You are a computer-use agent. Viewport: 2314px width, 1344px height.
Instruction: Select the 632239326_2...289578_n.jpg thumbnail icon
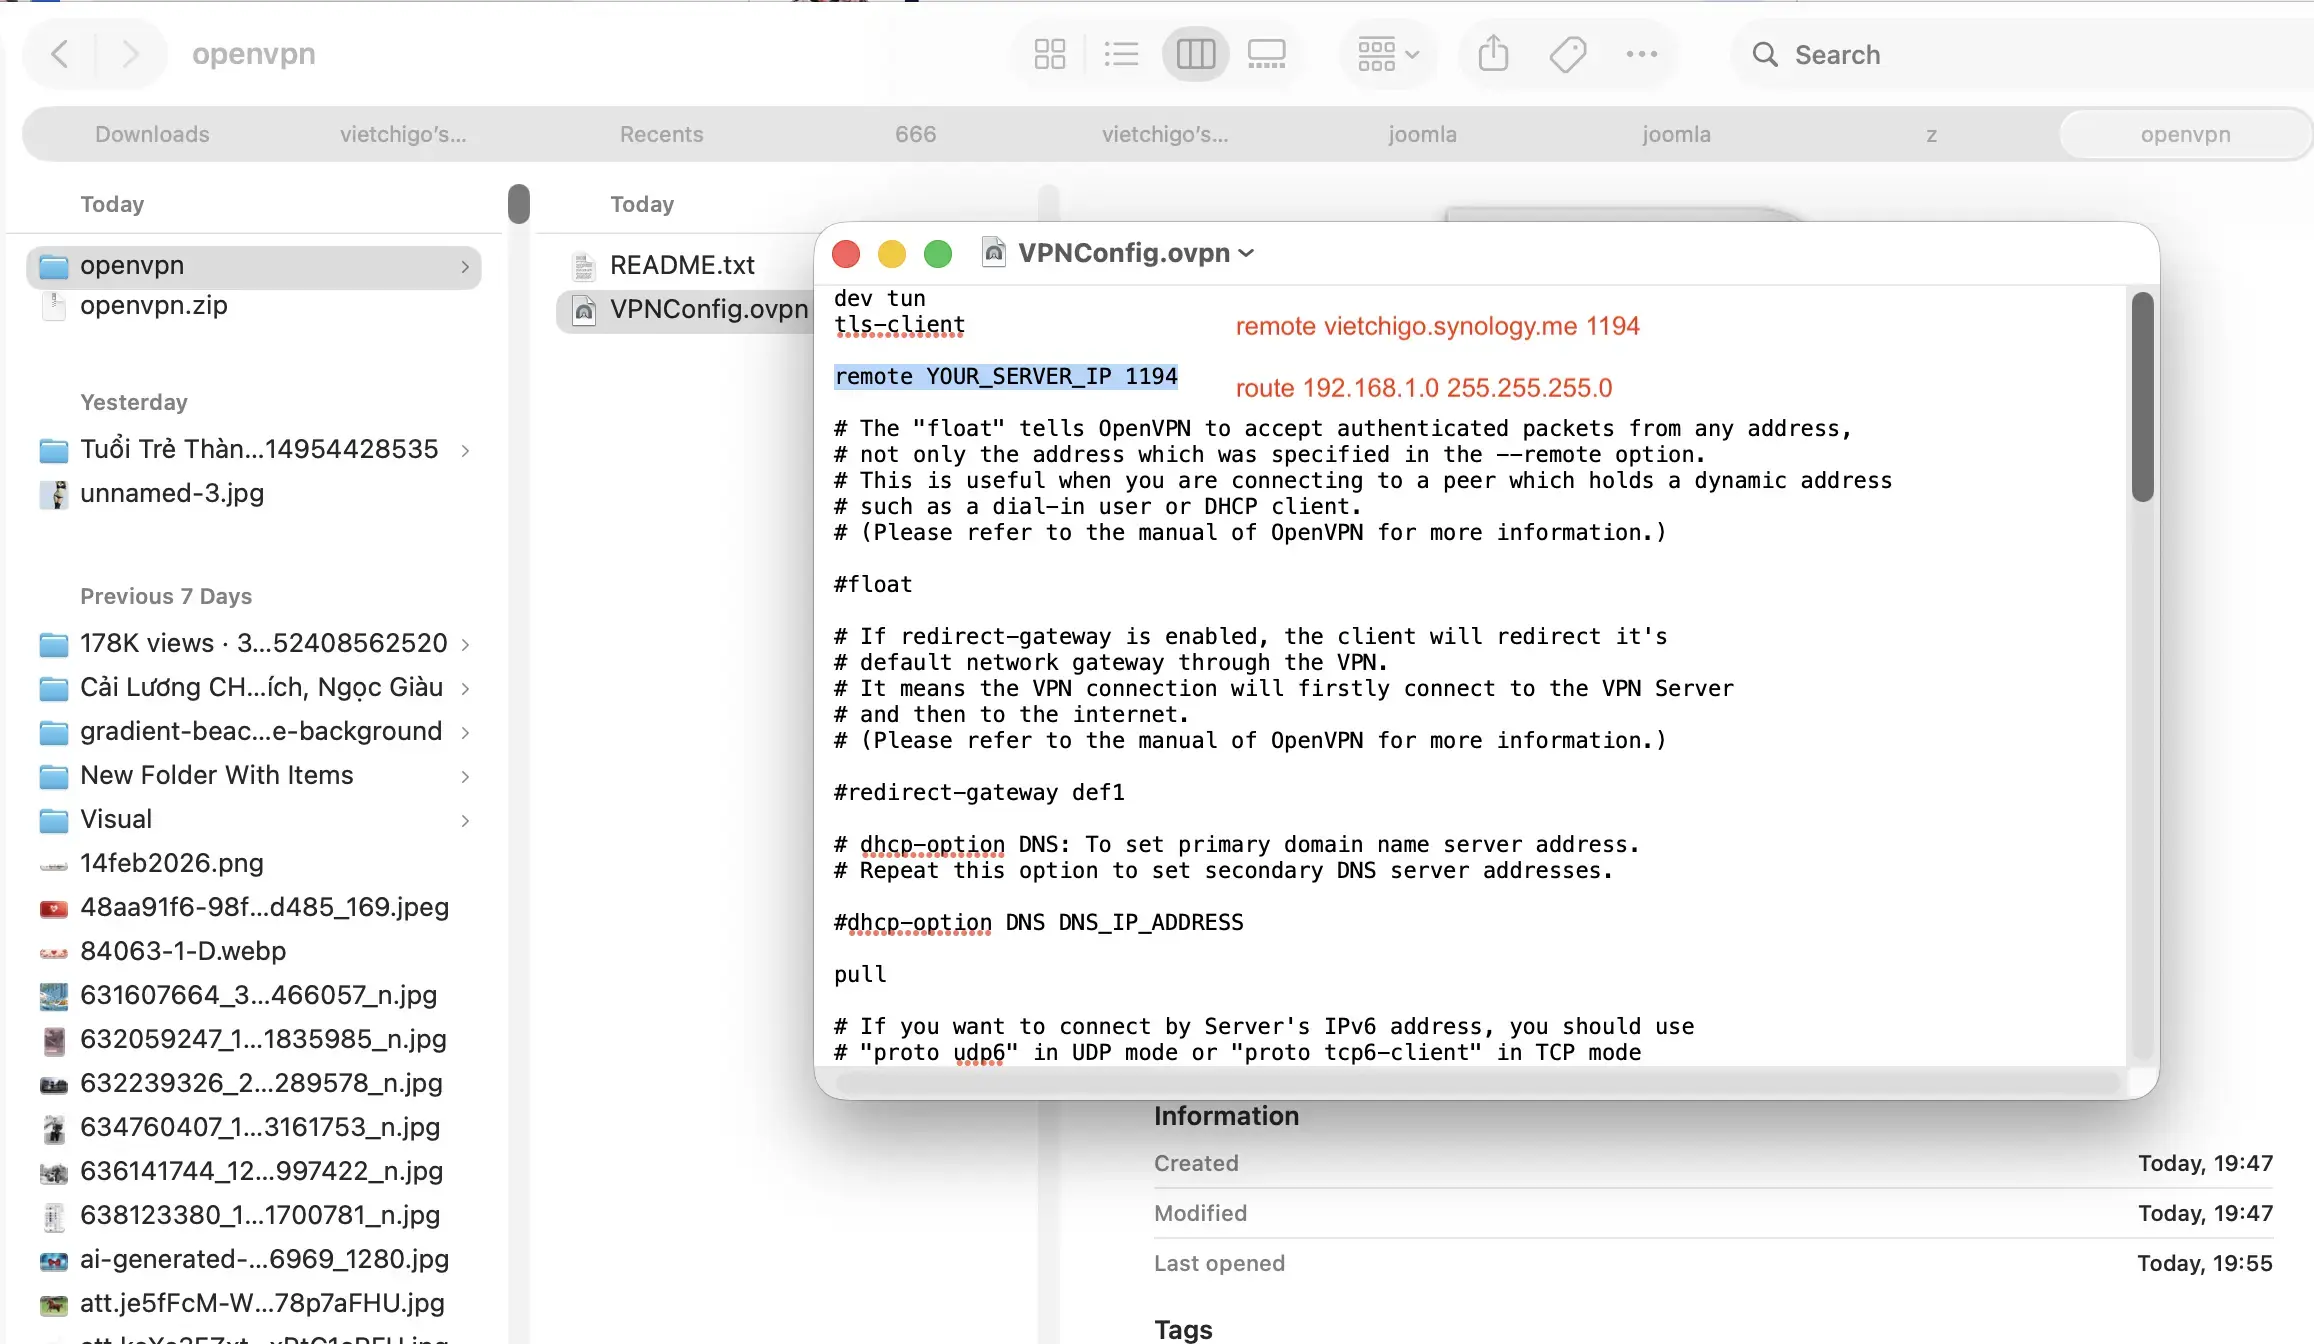click(x=54, y=1085)
